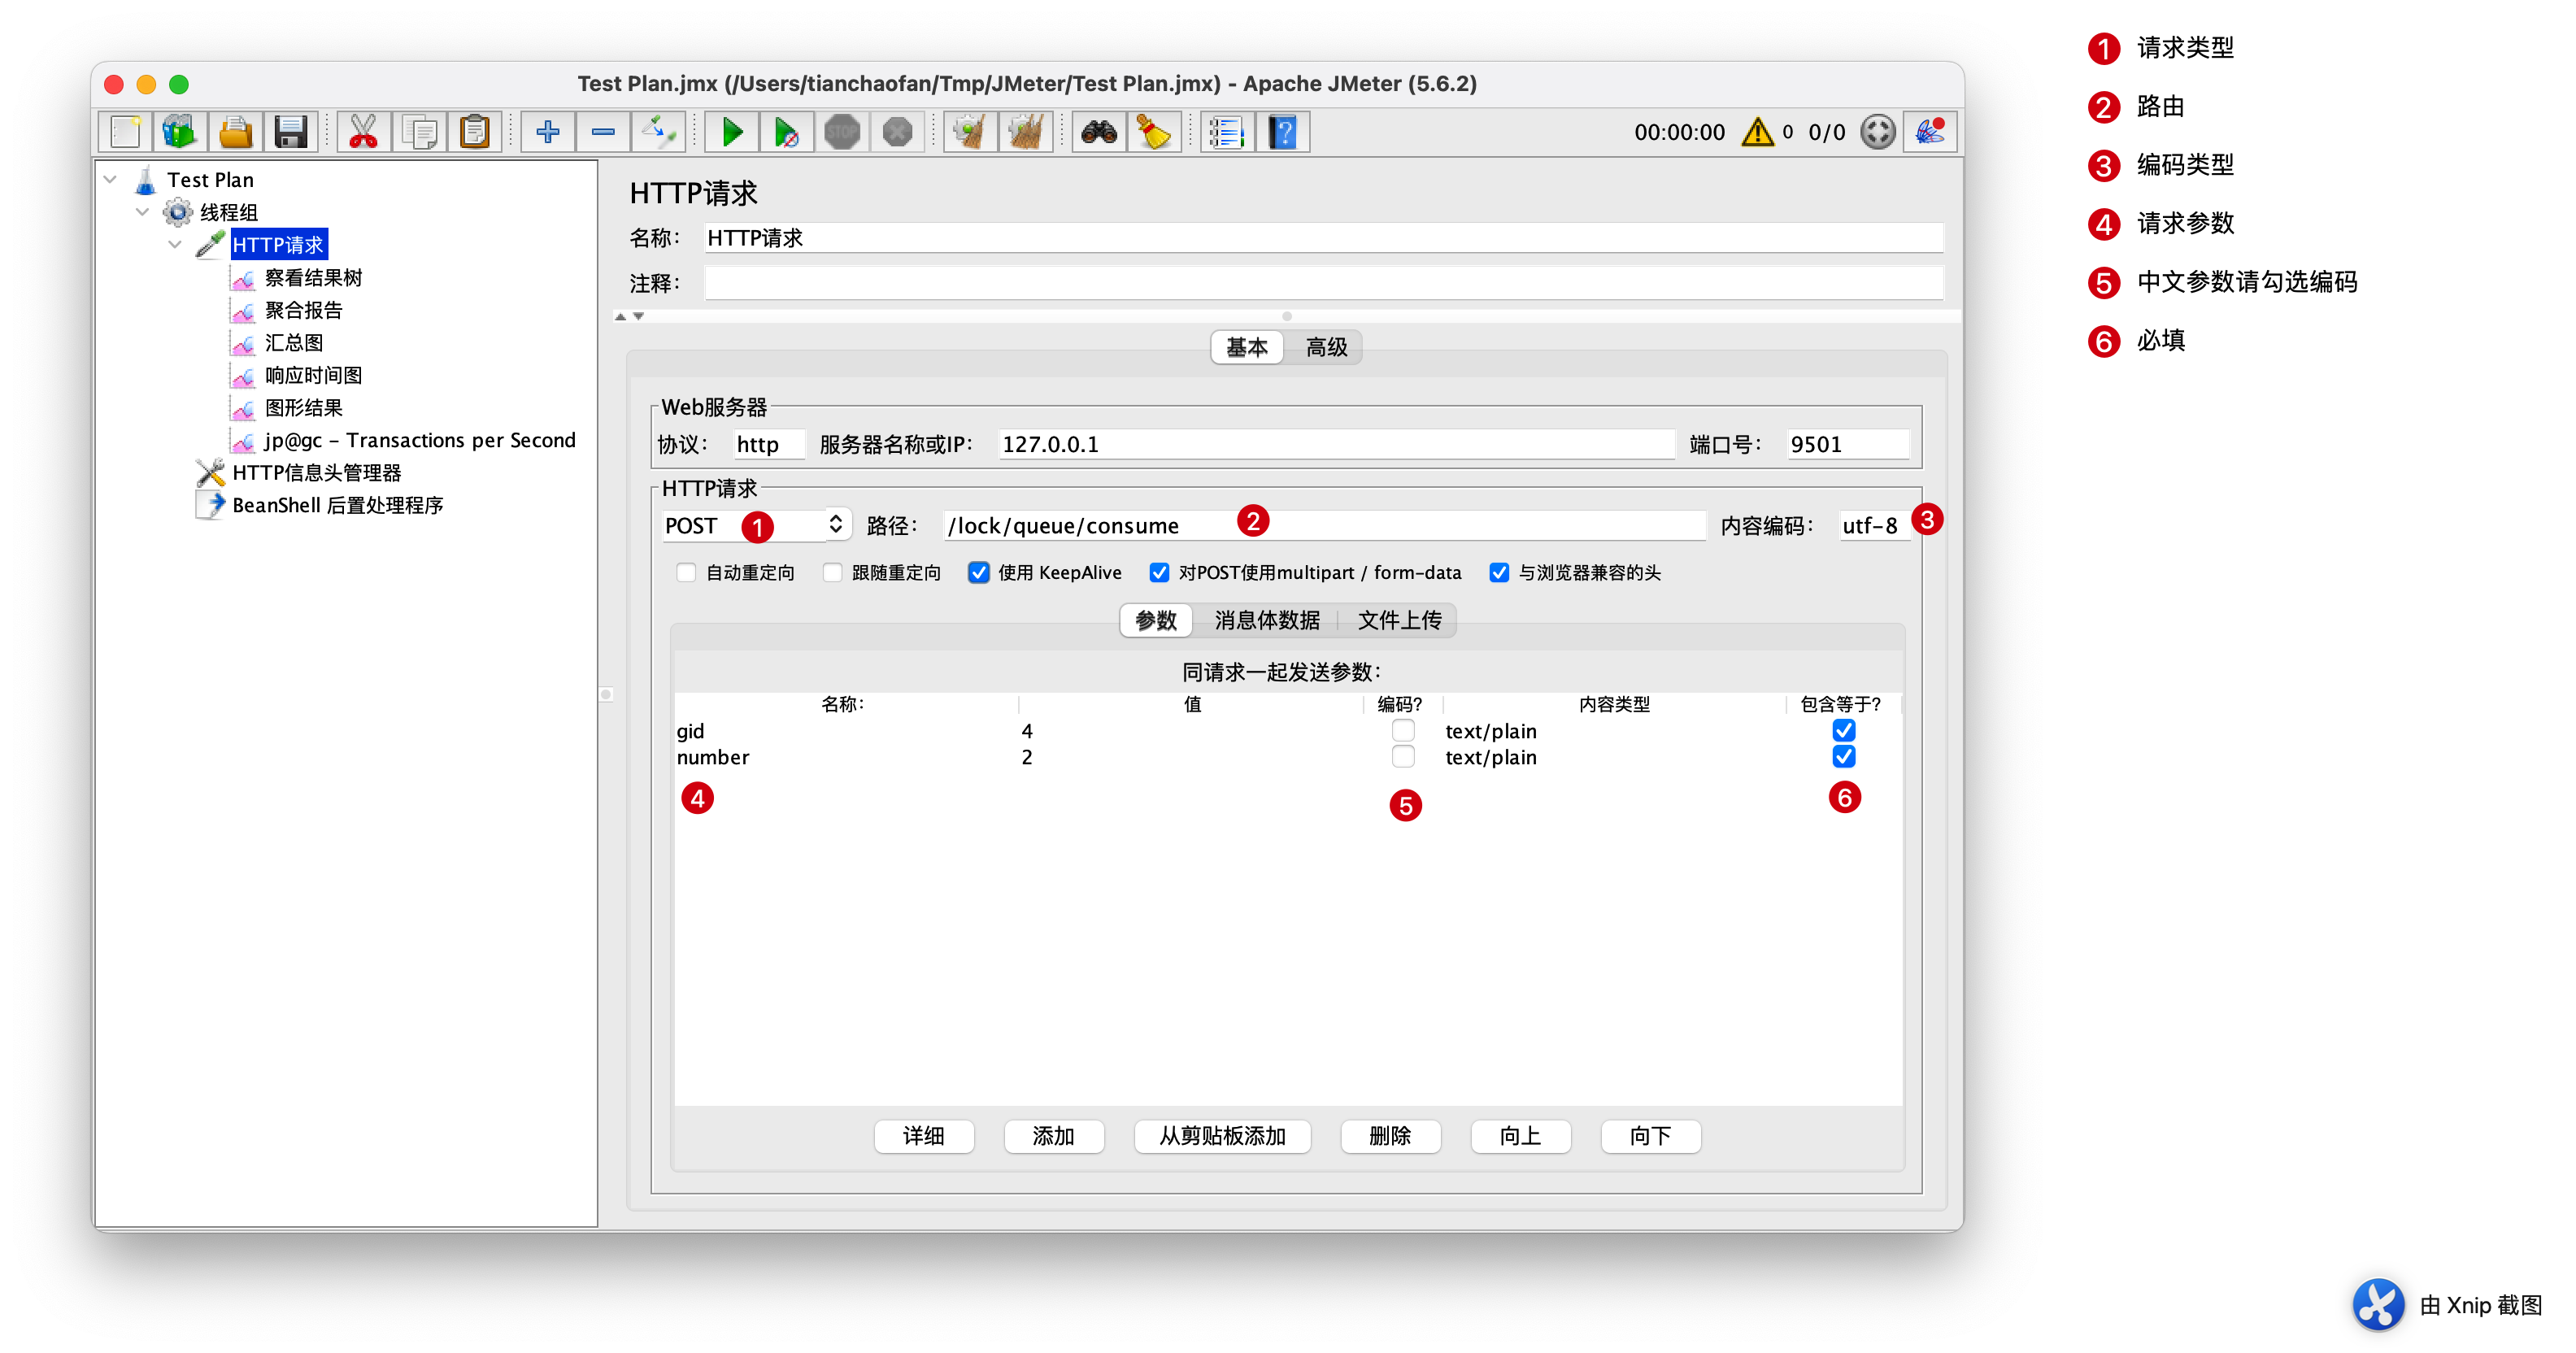Select the 参数 tab
Image resolution: width=2576 pixels, height=1353 pixels.
1156,621
